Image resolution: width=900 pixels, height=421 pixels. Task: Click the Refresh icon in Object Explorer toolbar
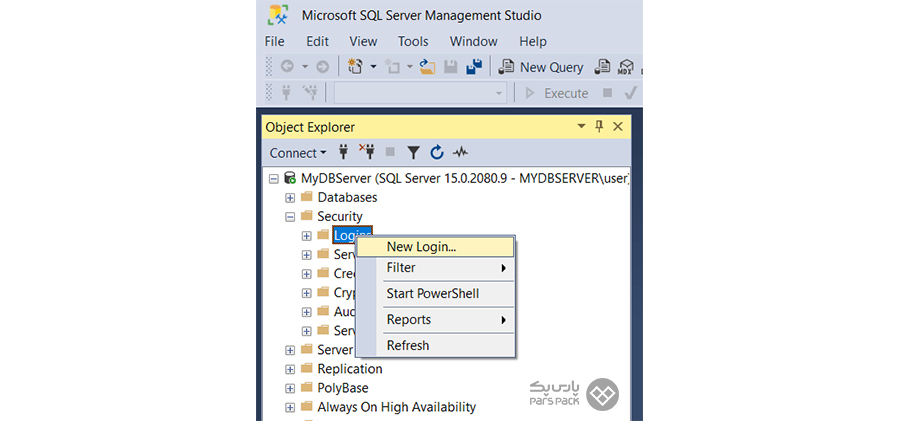pos(437,152)
